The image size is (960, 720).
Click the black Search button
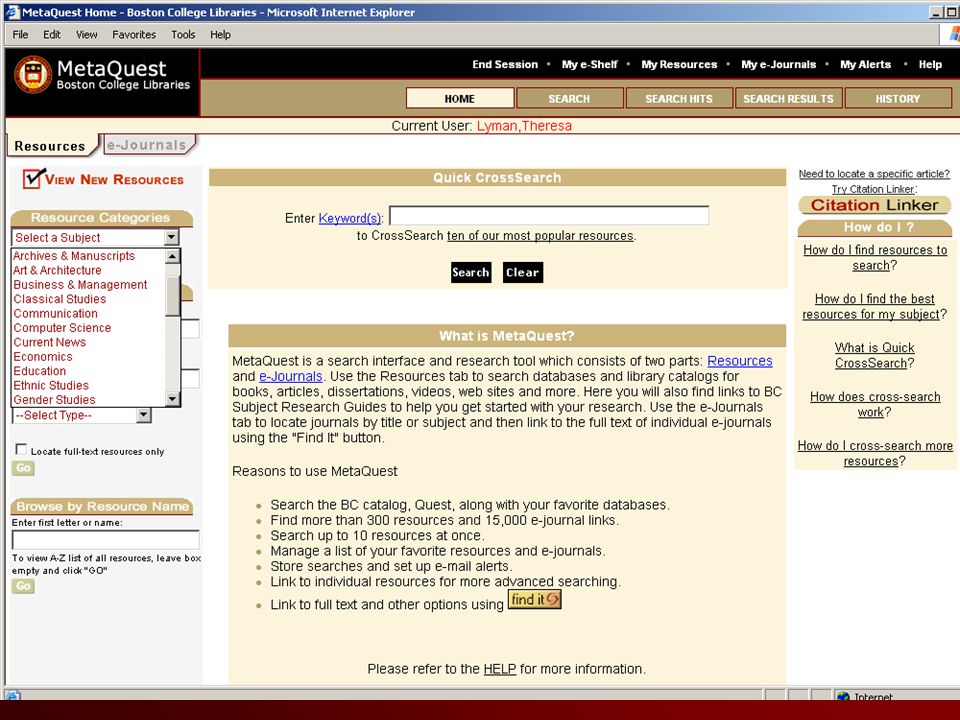[471, 272]
